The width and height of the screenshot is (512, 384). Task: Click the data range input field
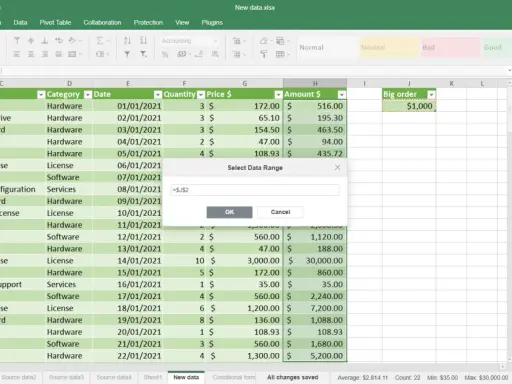tap(255, 190)
